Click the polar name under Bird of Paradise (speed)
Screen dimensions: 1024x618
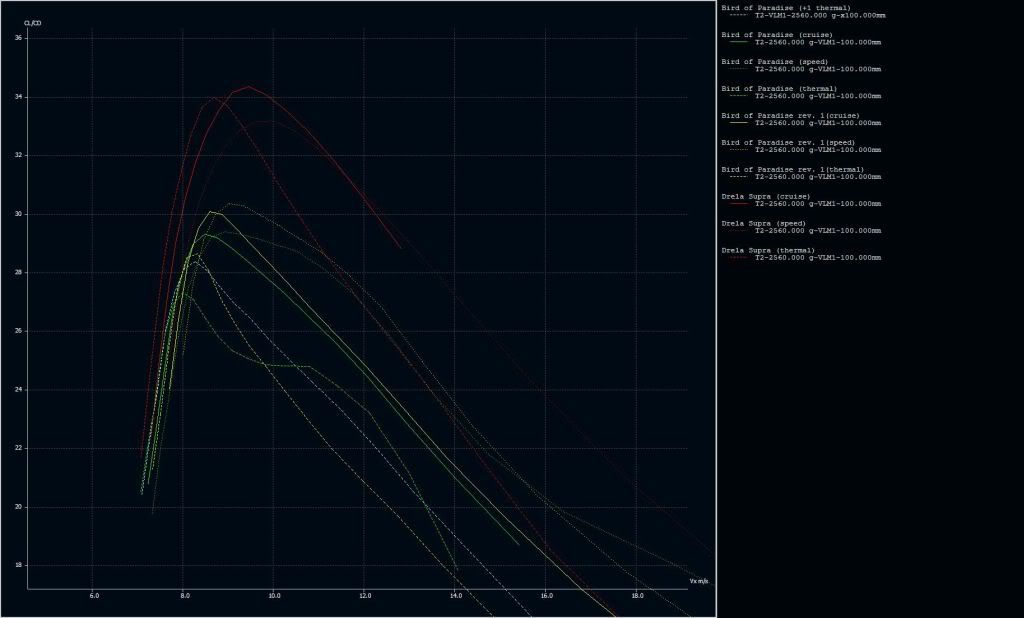coord(818,69)
